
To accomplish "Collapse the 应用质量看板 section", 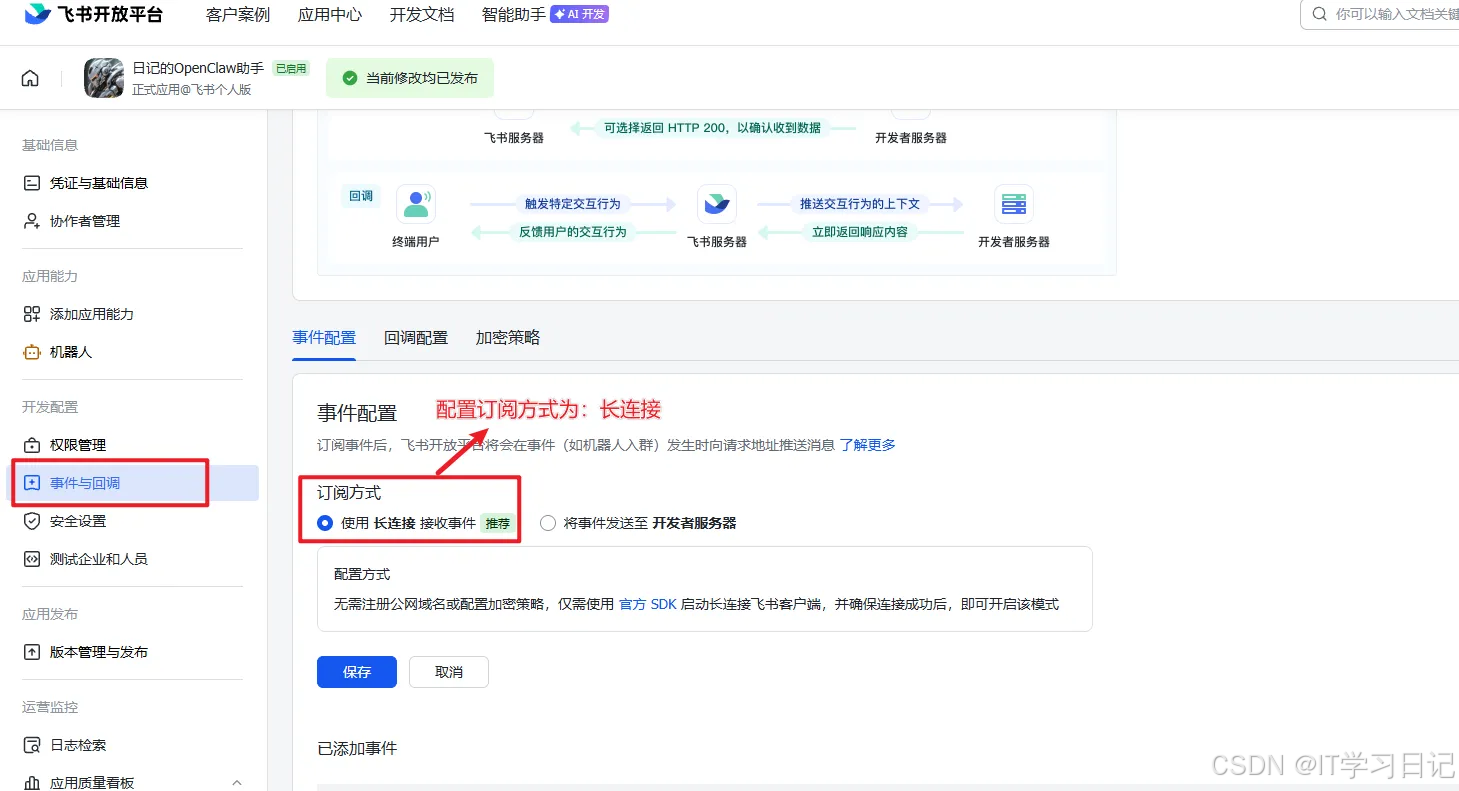I will 237,782.
